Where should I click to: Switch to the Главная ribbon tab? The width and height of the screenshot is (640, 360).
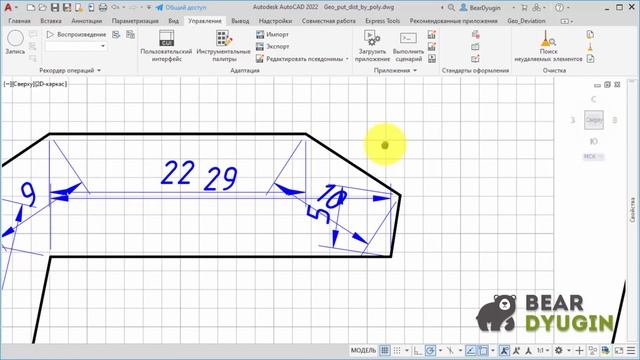pyautogui.click(x=19, y=21)
